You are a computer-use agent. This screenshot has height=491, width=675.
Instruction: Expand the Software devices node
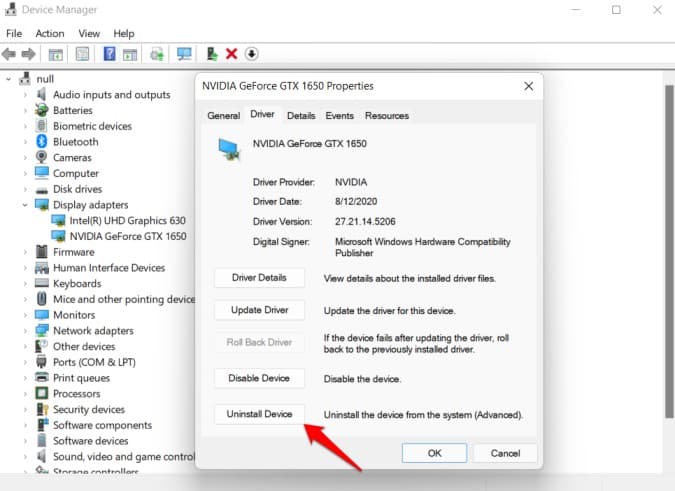click(x=25, y=441)
